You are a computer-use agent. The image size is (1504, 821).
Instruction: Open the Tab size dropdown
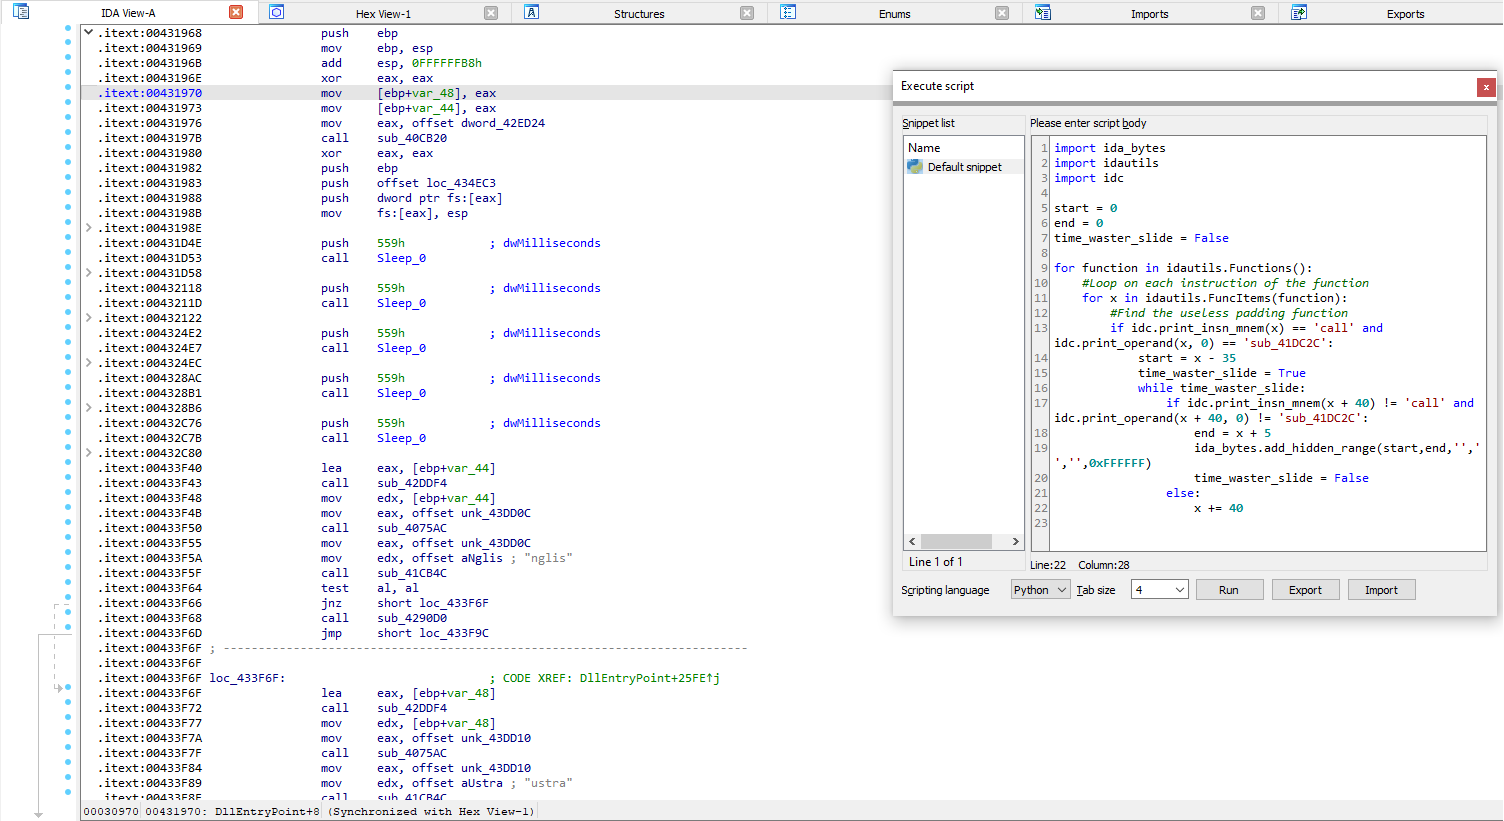pyautogui.click(x=1159, y=590)
